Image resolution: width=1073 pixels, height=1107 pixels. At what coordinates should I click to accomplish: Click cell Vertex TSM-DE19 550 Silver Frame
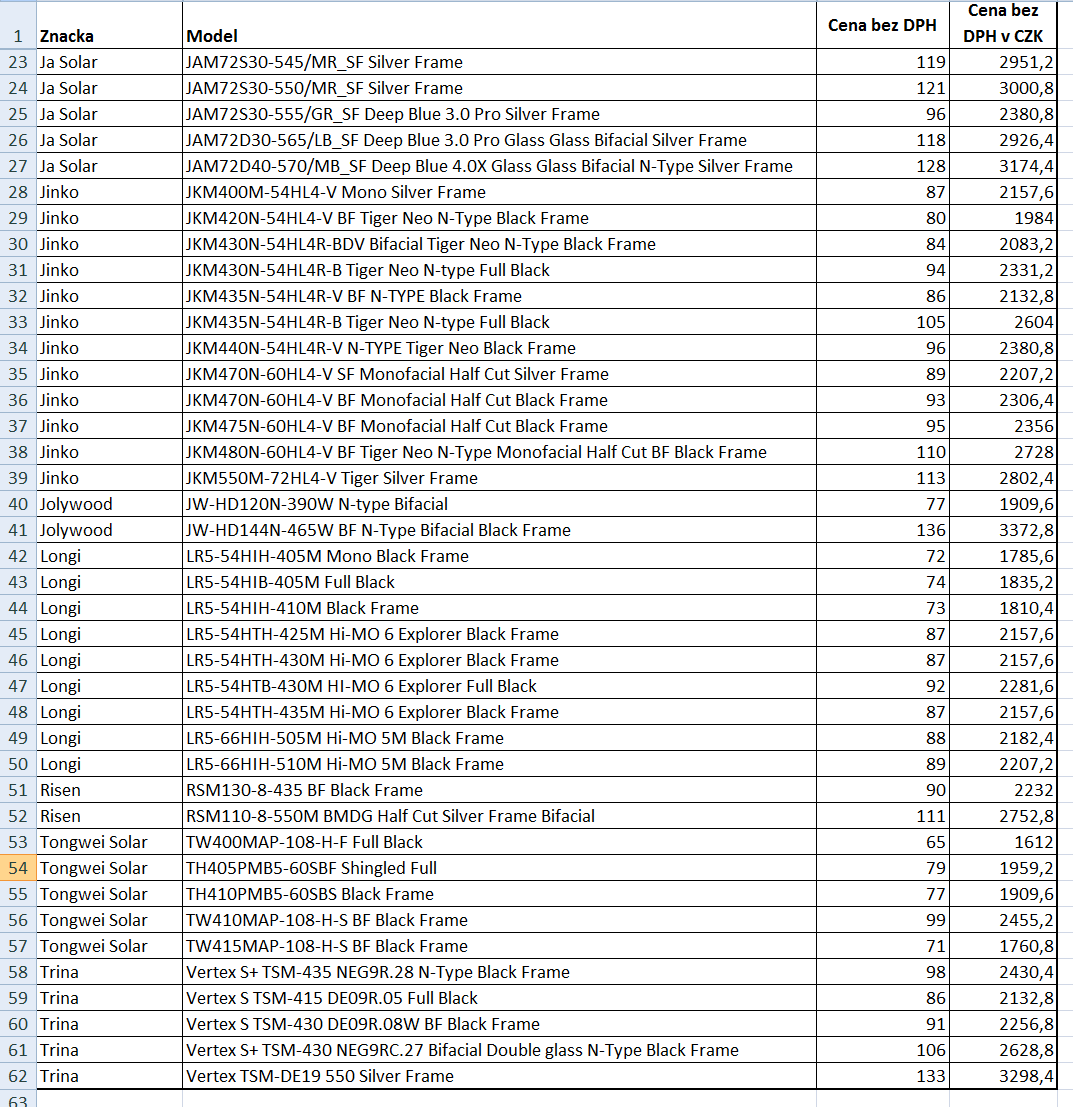499,1076
